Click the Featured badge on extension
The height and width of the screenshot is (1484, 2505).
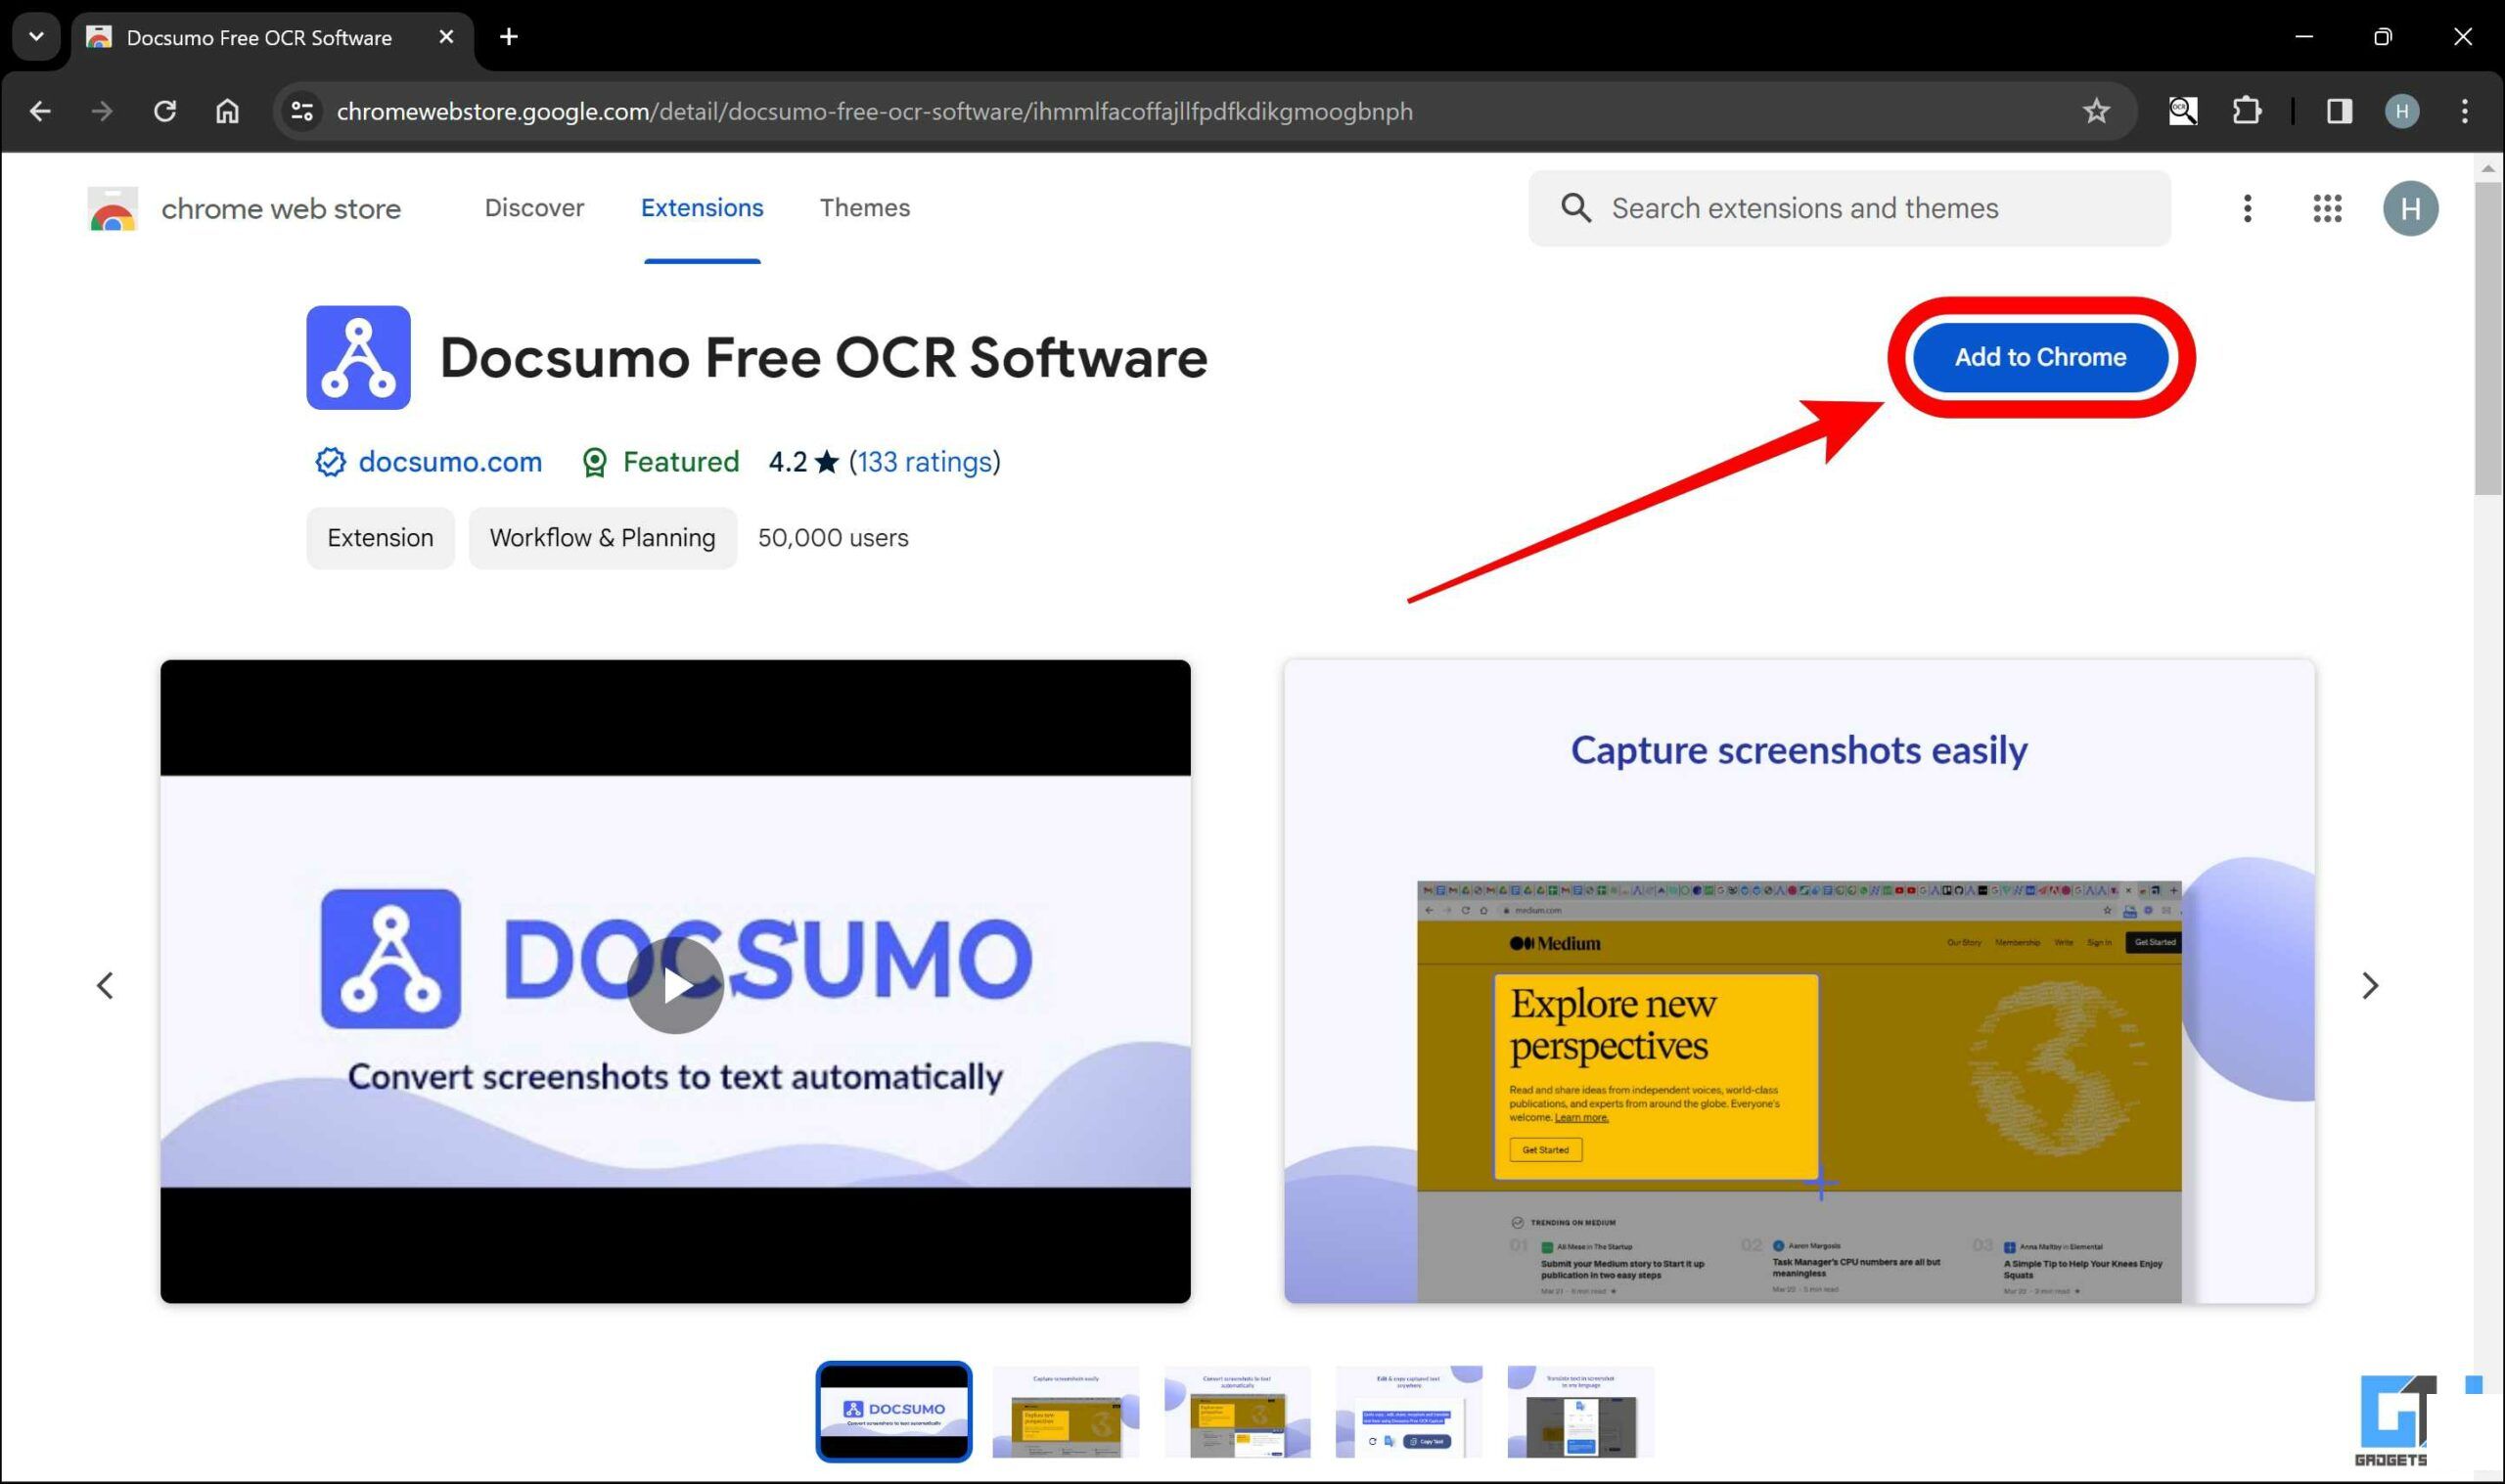[x=660, y=461]
